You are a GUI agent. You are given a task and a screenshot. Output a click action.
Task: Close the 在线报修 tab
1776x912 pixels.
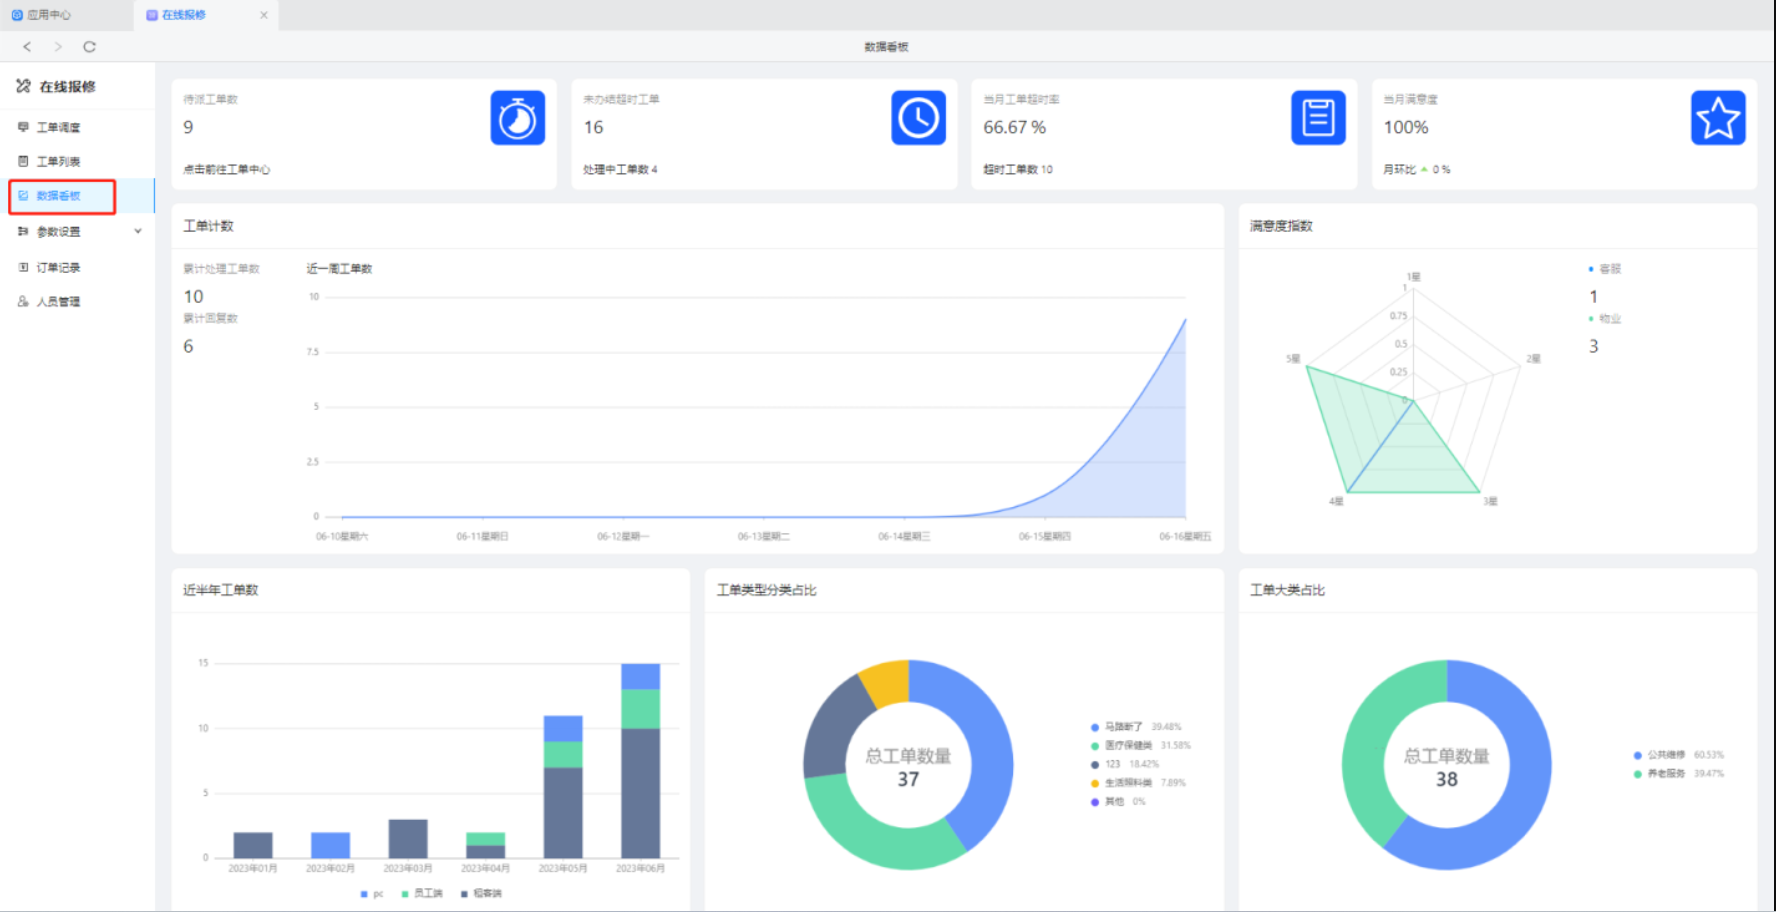click(264, 15)
